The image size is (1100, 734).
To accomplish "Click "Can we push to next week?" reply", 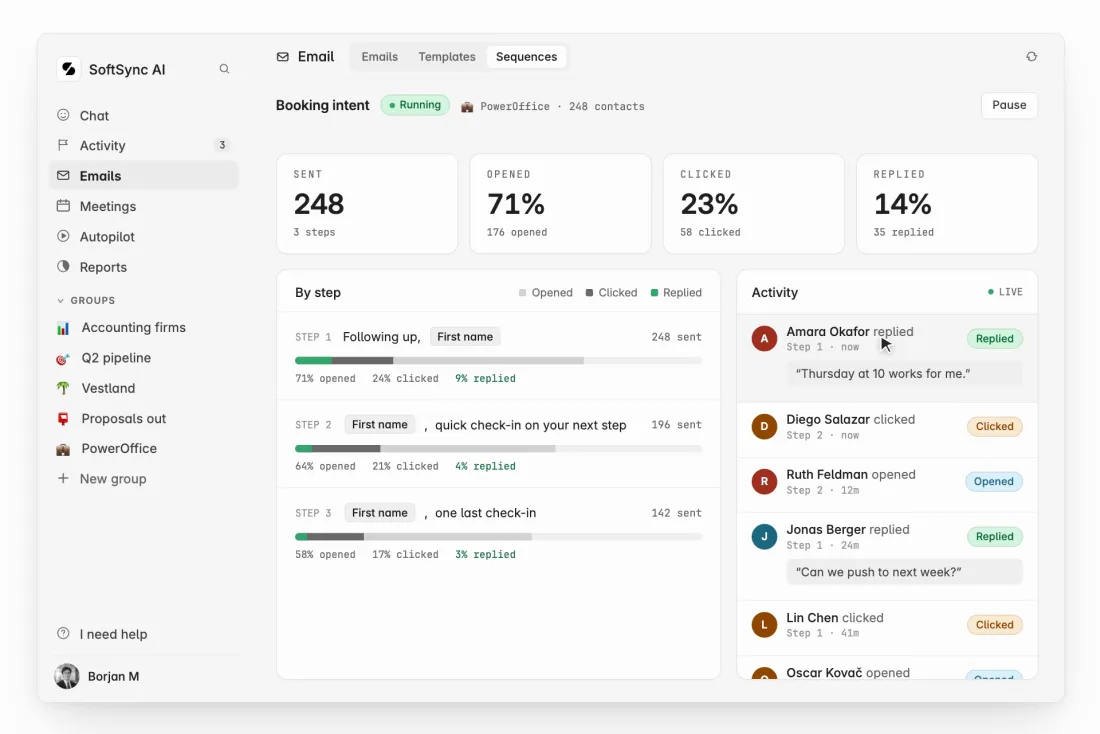I will point(904,572).
